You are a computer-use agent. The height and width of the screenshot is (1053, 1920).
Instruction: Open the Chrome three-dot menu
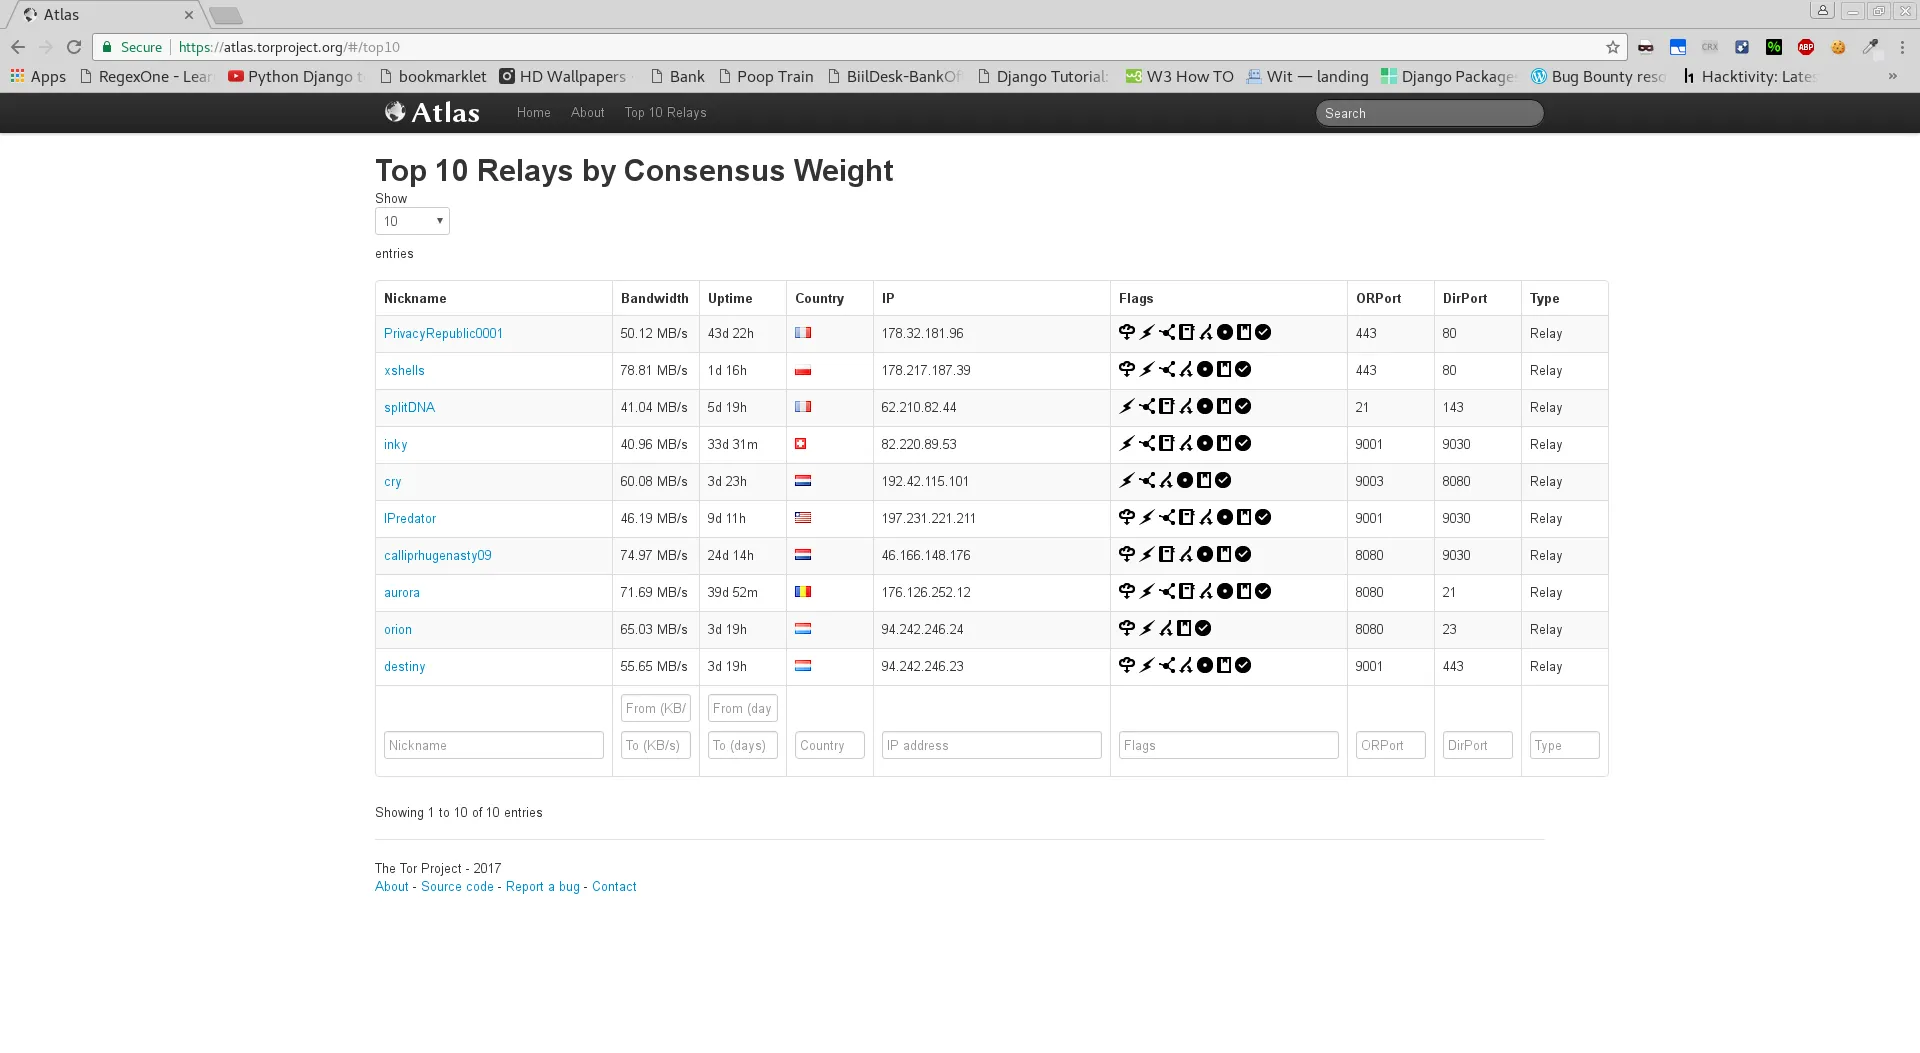[x=1902, y=47]
